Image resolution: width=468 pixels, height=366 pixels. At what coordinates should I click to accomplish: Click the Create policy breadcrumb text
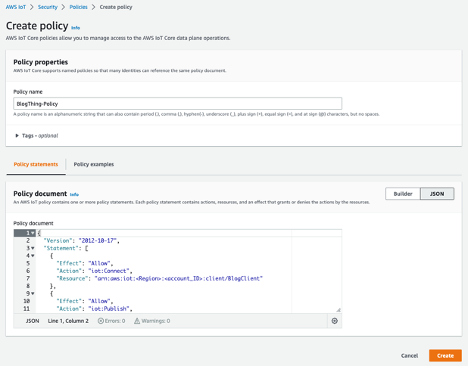coord(116,7)
